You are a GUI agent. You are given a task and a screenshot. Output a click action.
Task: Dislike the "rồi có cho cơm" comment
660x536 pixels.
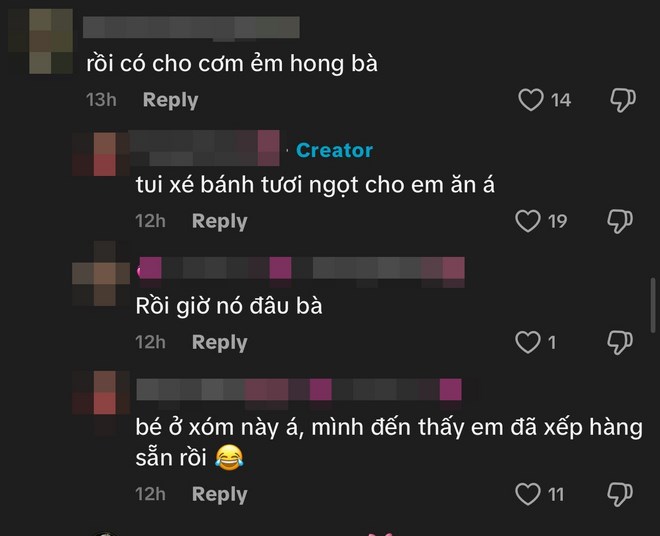[623, 100]
